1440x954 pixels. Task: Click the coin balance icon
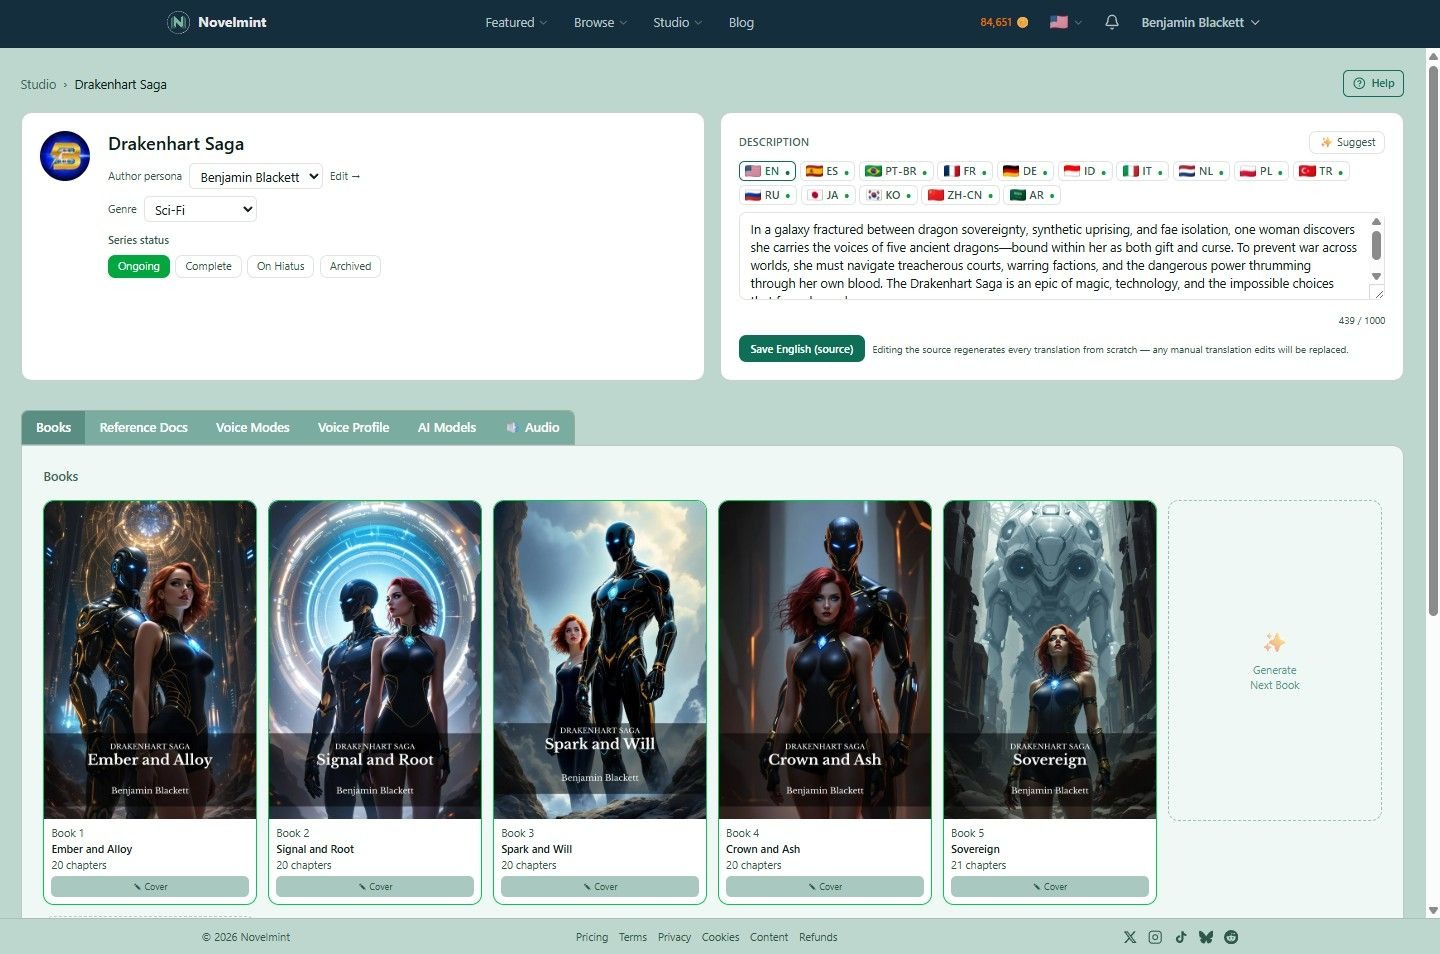(x=1022, y=22)
